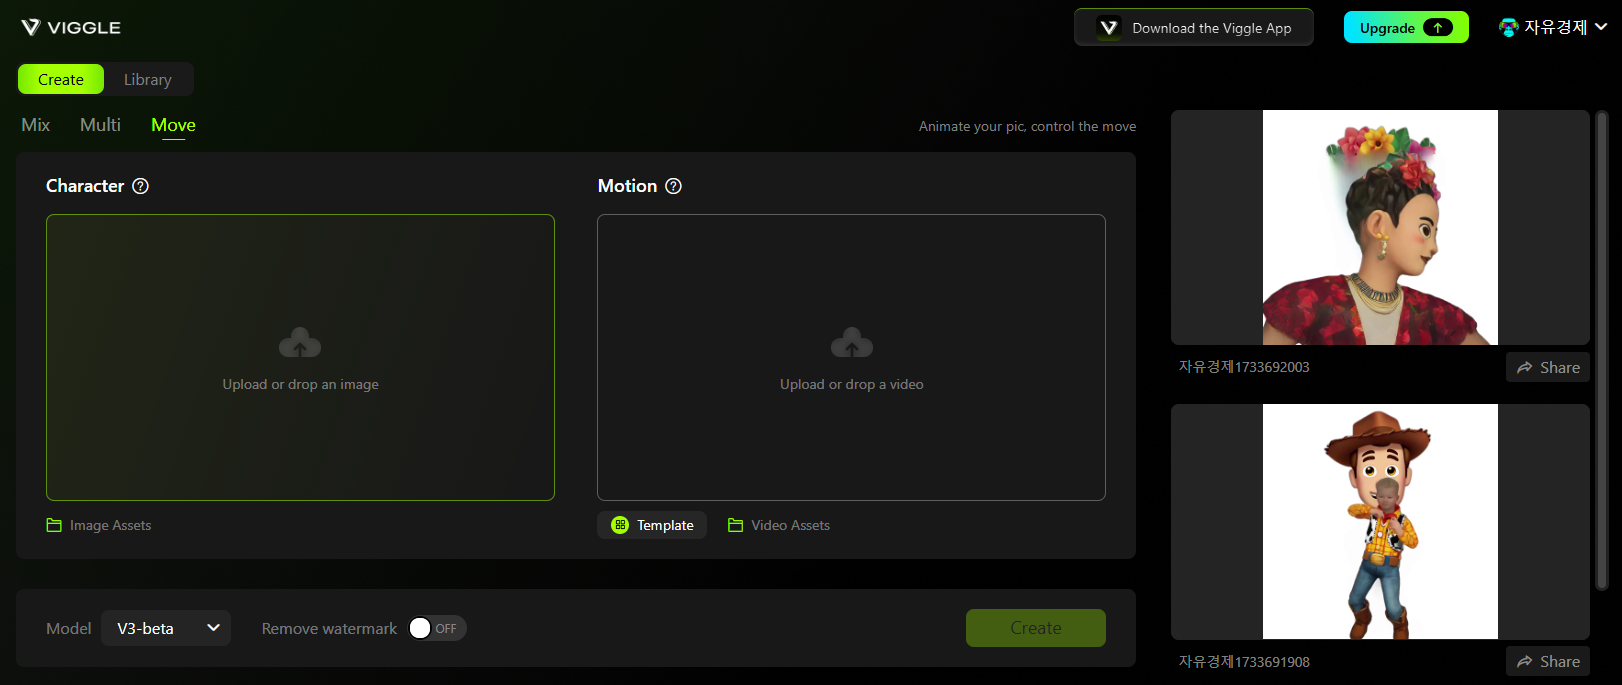Open Video Assets link

click(x=779, y=525)
